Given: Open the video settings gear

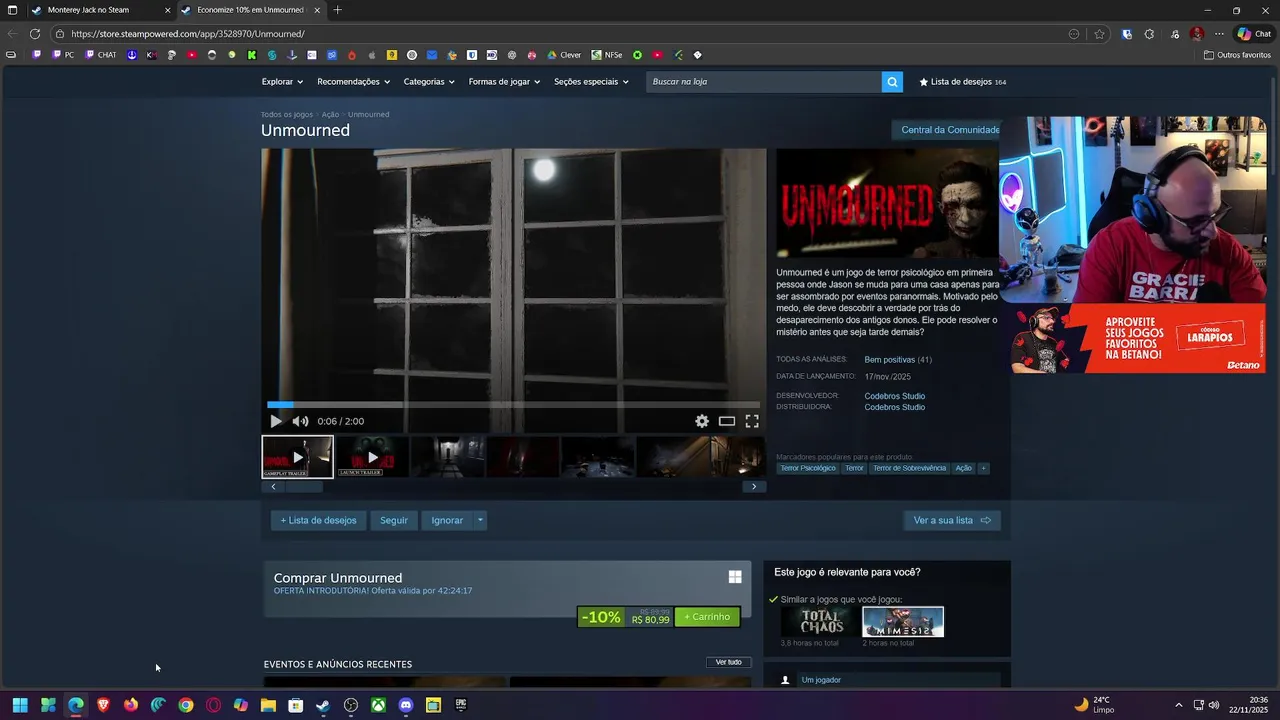Looking at the screenshot, I should coord(702,421).
